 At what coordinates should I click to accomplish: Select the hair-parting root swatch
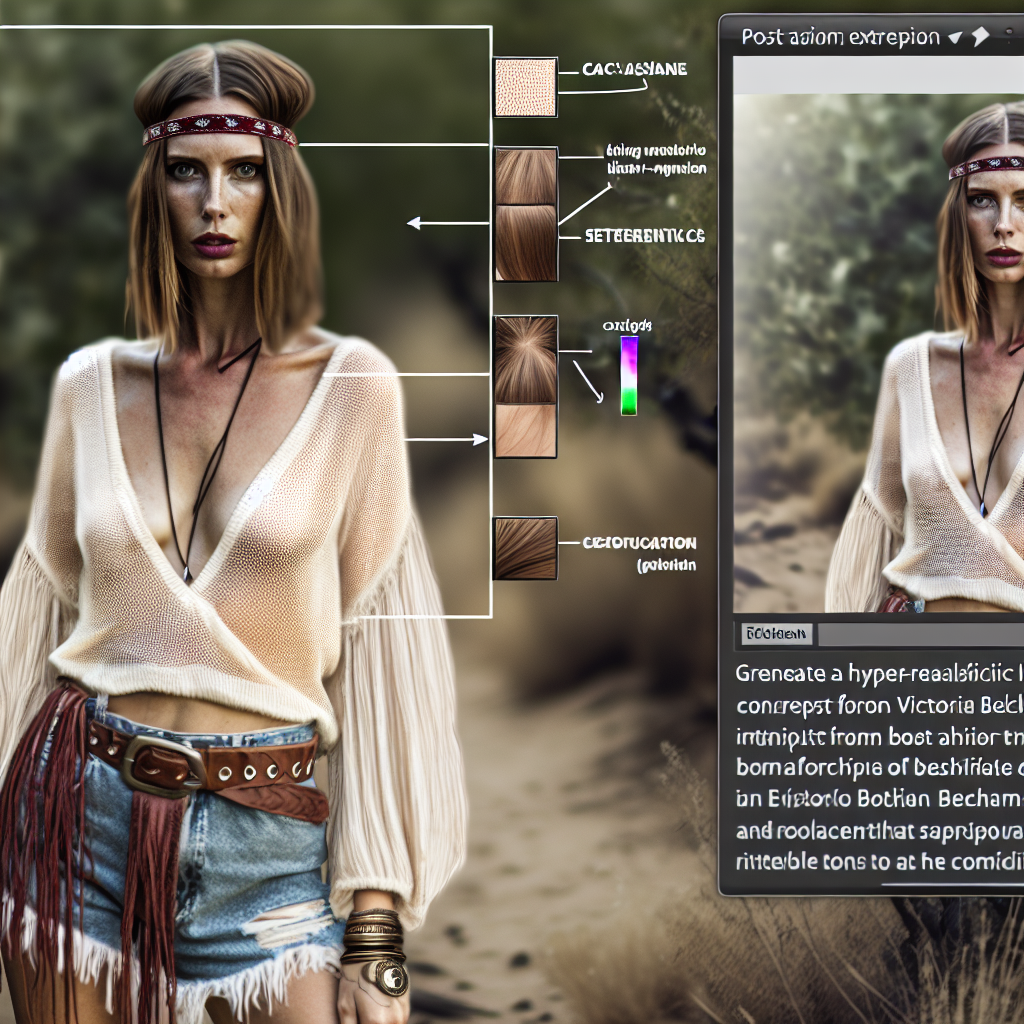[x=526, y=360]
